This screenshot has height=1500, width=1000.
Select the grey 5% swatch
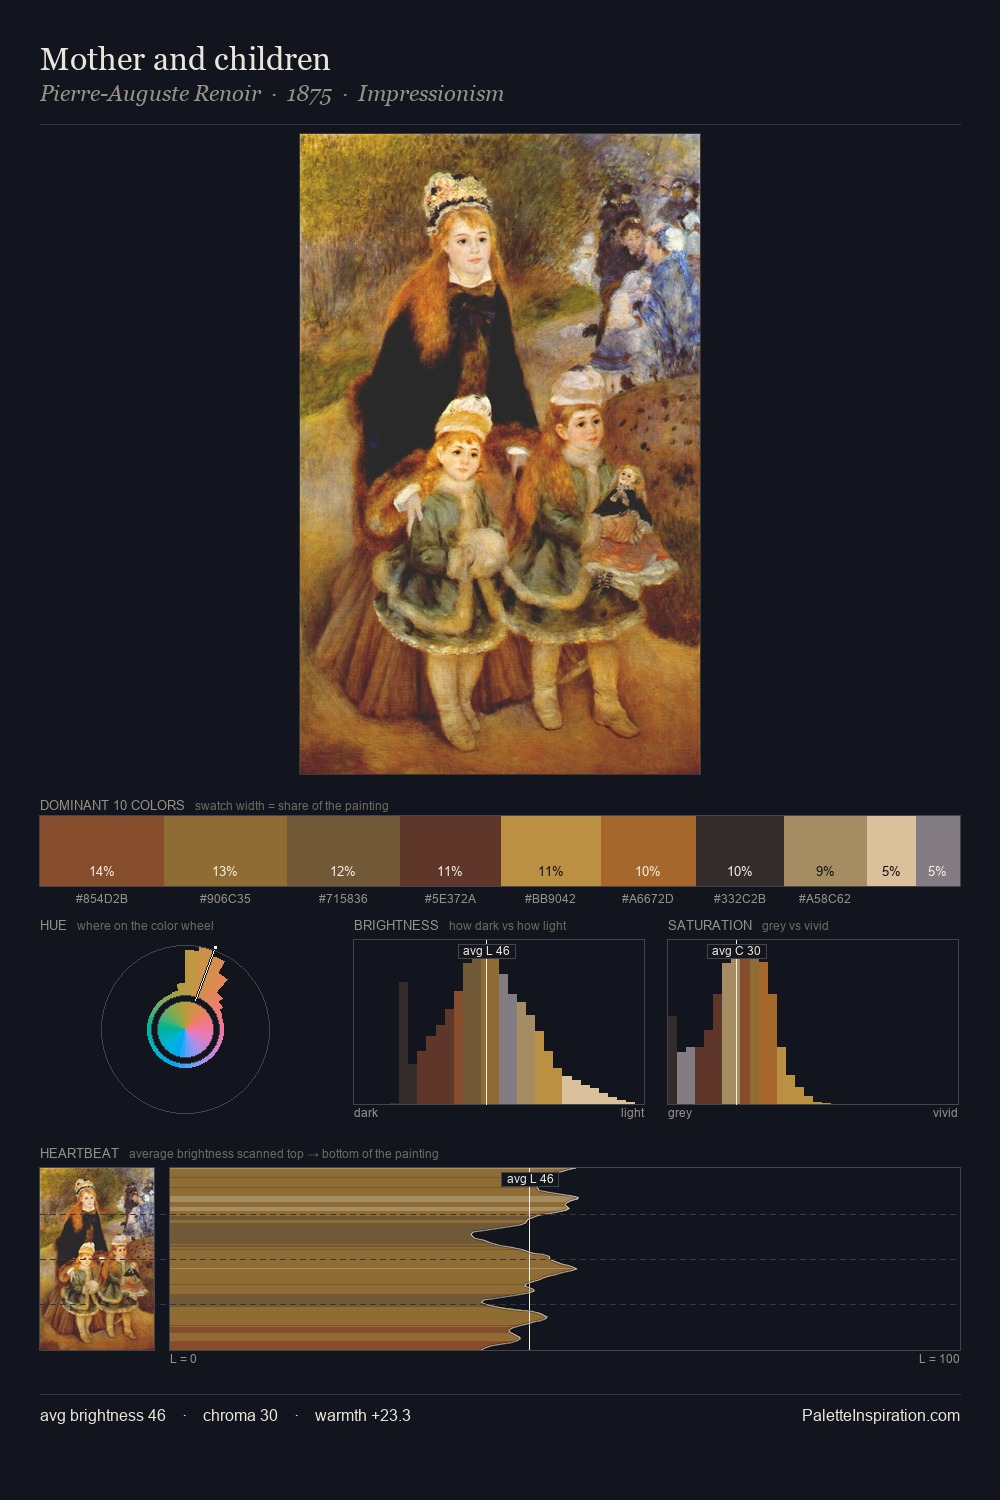pyautogui.click(x=938, y=851)
